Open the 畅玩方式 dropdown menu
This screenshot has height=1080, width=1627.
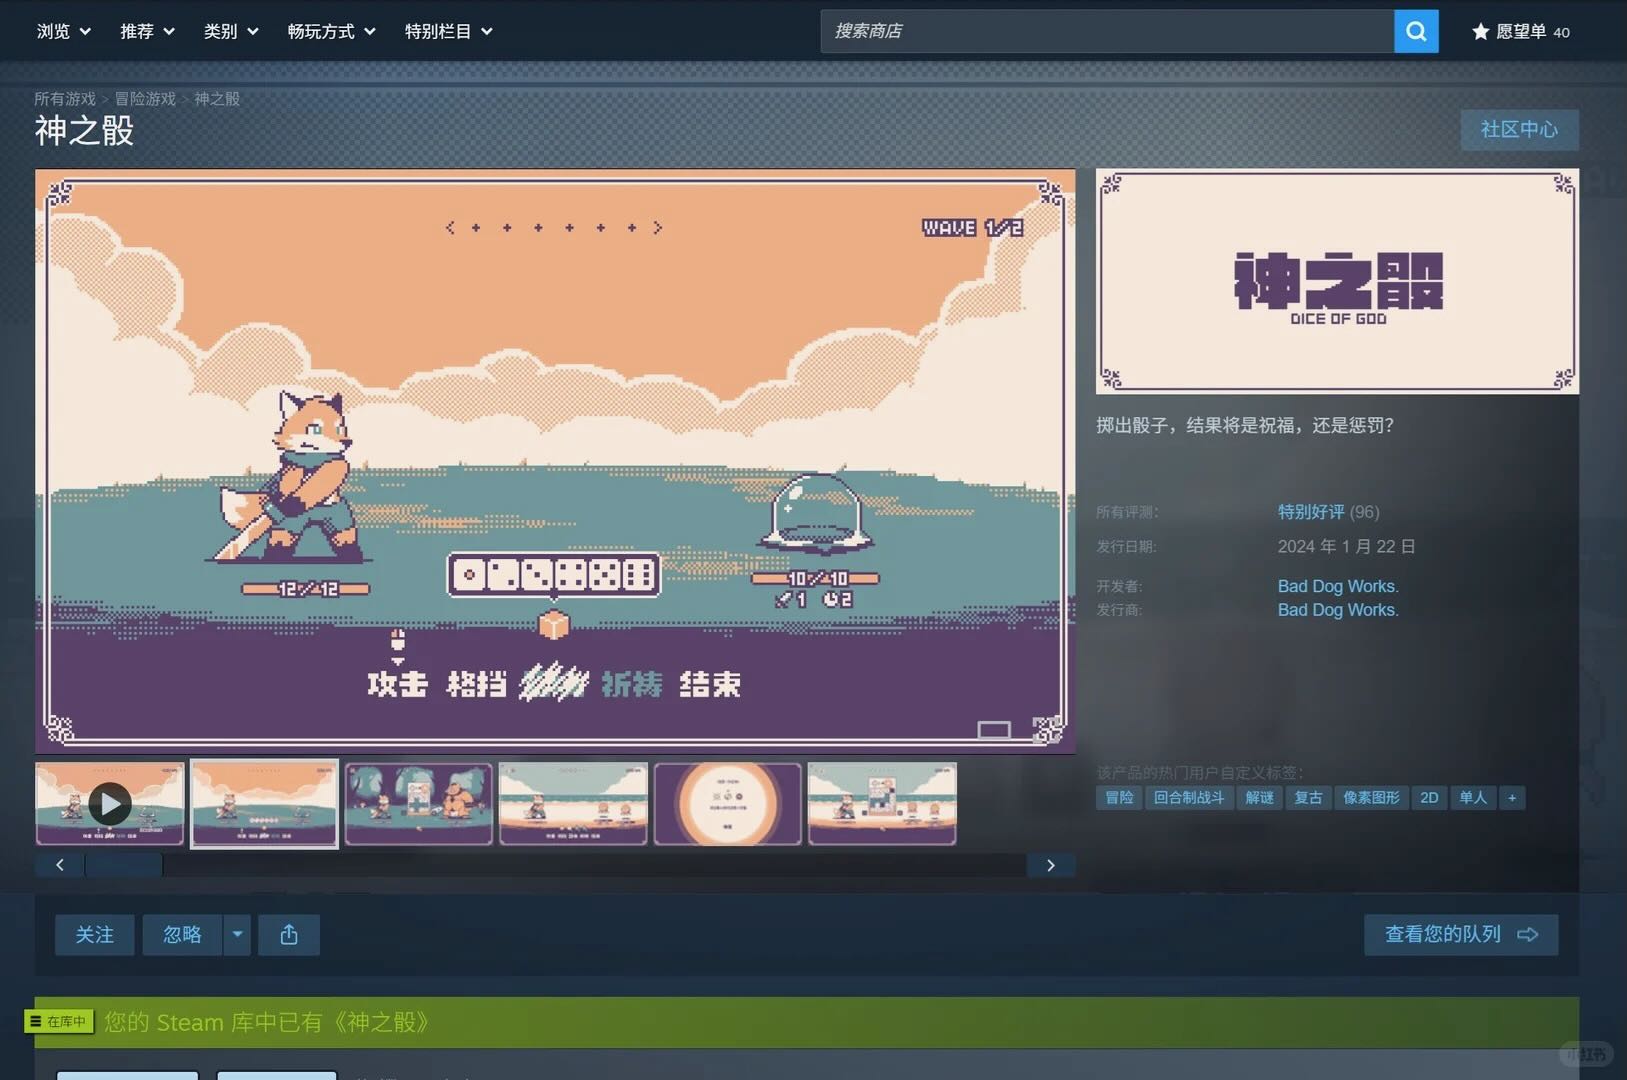point(332,31)
